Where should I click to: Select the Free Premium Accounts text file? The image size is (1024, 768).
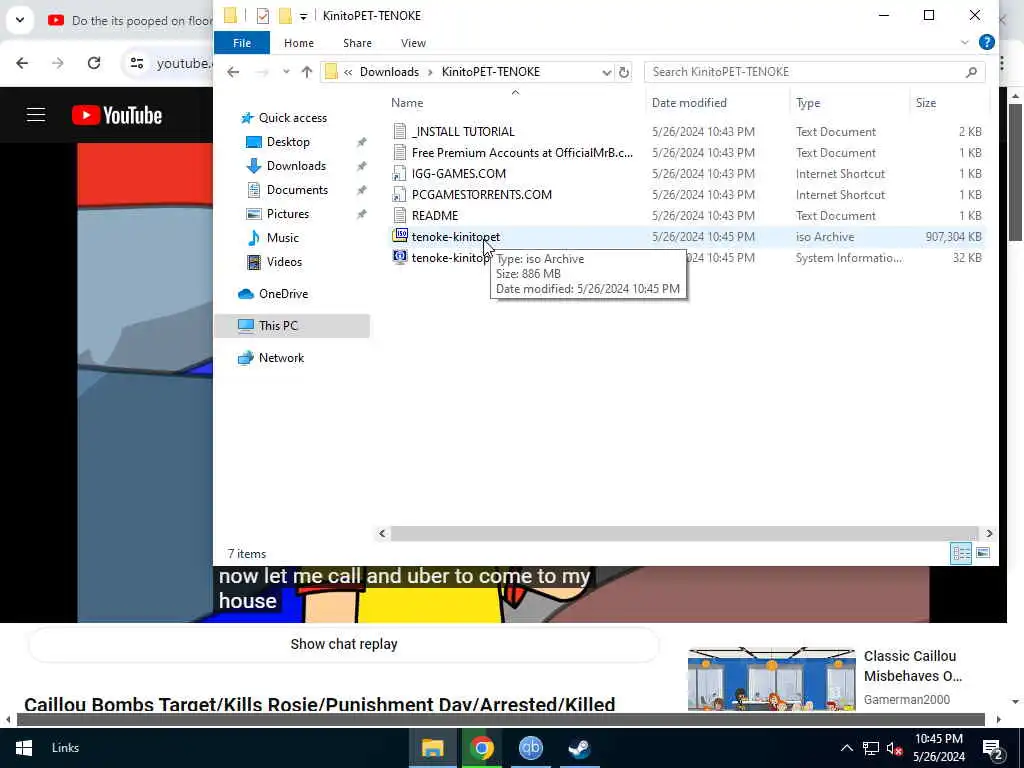coord(522,153)
